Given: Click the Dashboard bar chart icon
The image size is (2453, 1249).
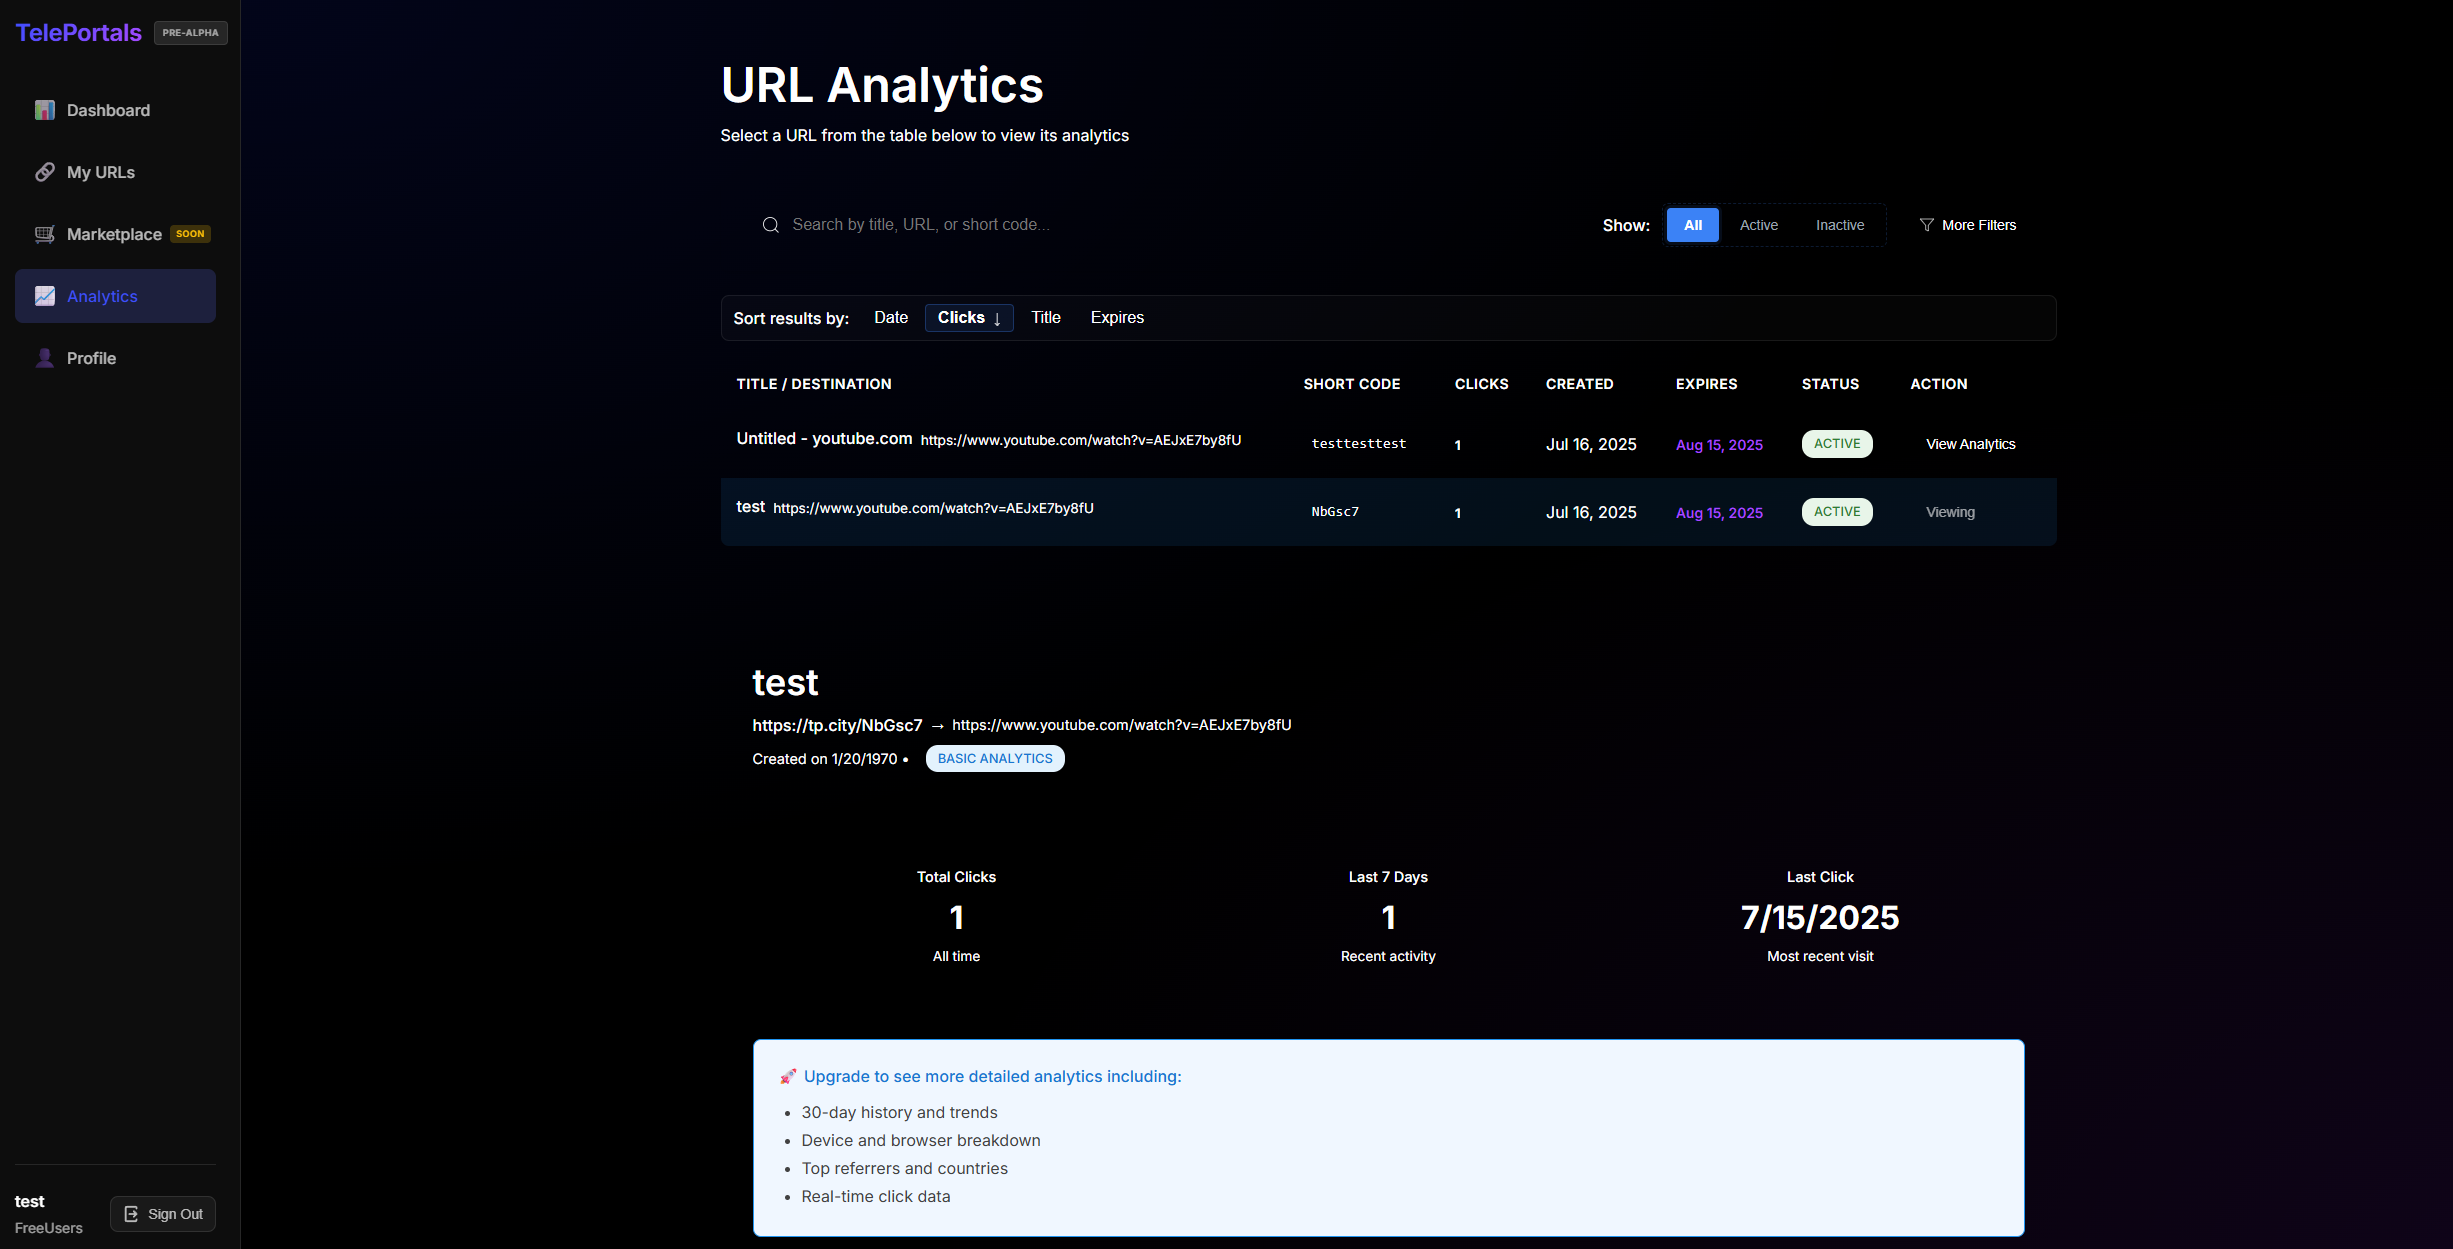Looking at the screenshot, I should coord(45,110).
